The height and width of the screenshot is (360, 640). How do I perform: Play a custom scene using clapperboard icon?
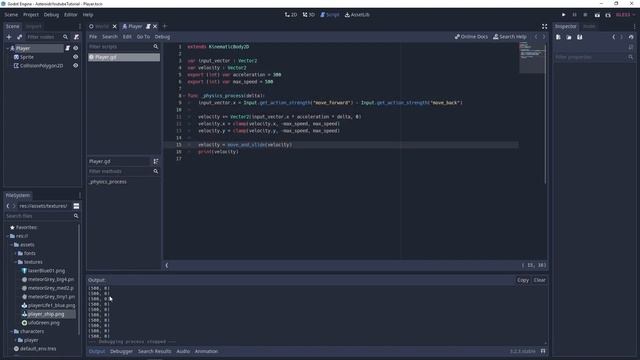(x=608, y=15)
